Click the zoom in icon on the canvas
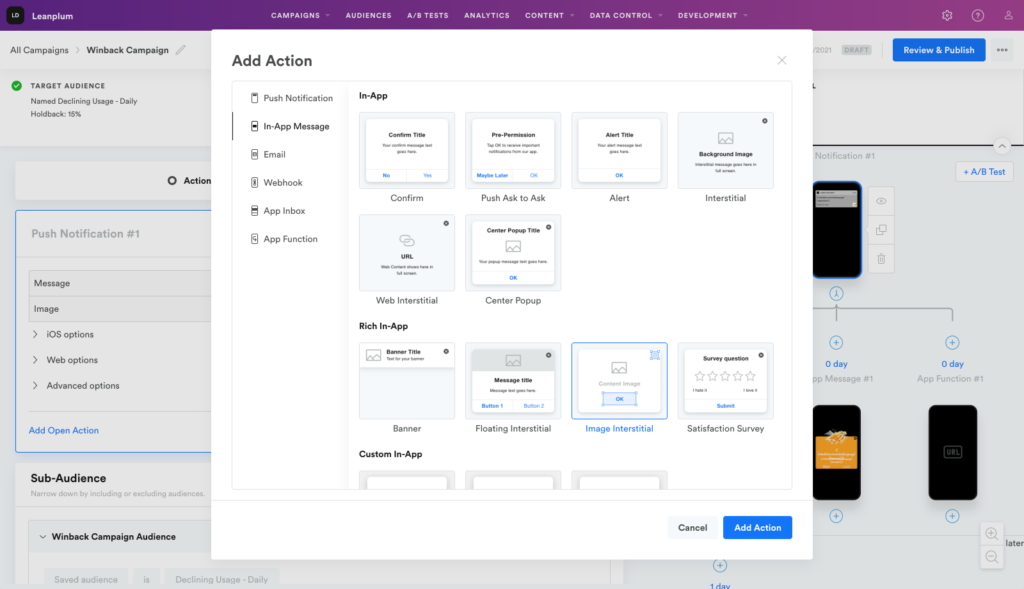This screenshot has height=589, width=1024. [x=992, y=533]
